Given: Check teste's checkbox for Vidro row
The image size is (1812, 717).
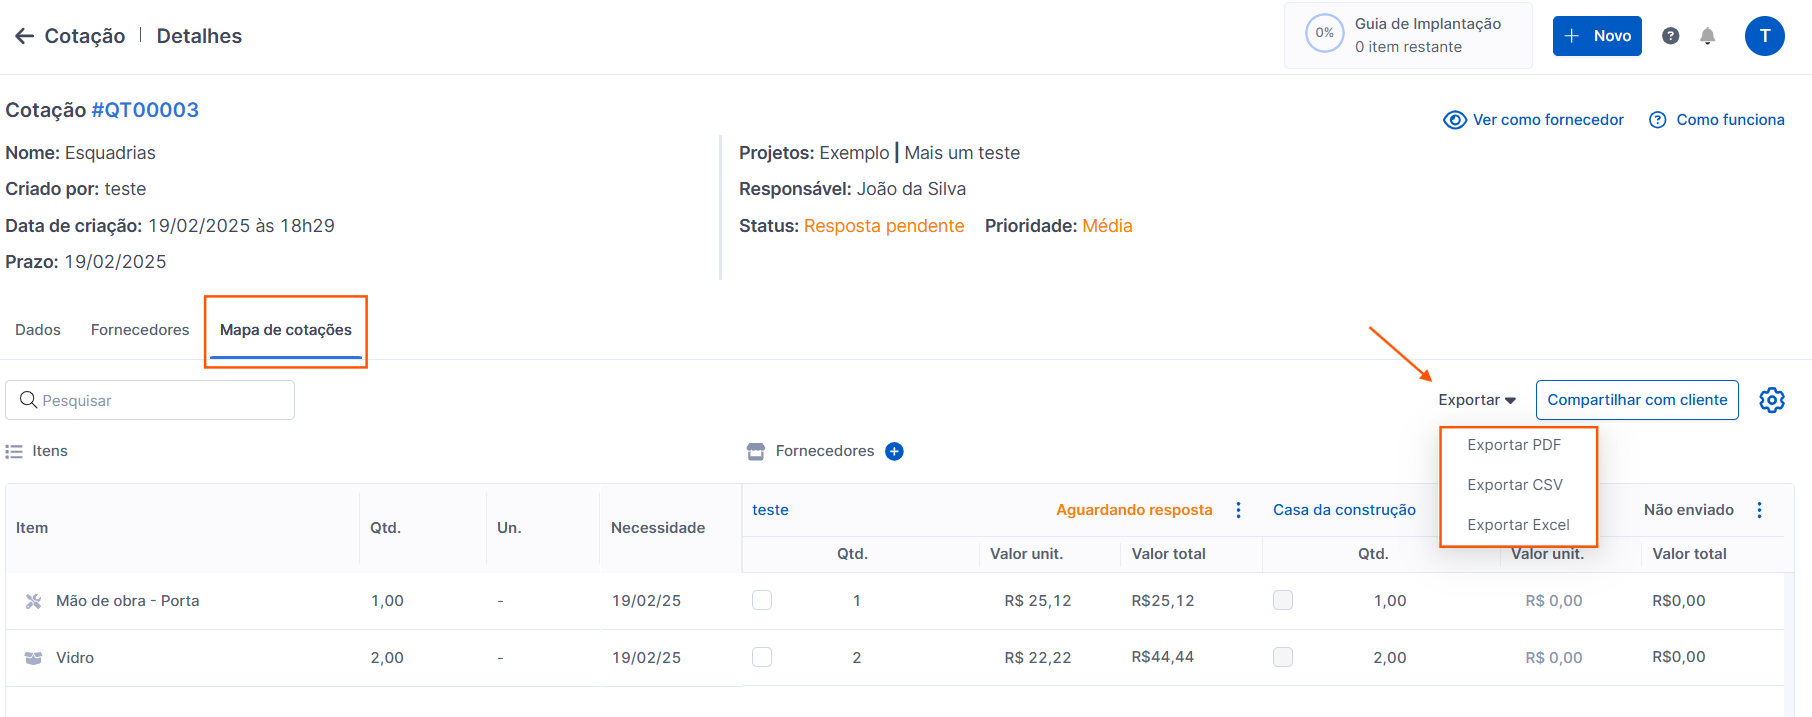Looking at the screenshot, I should click(x=762, y=657).
